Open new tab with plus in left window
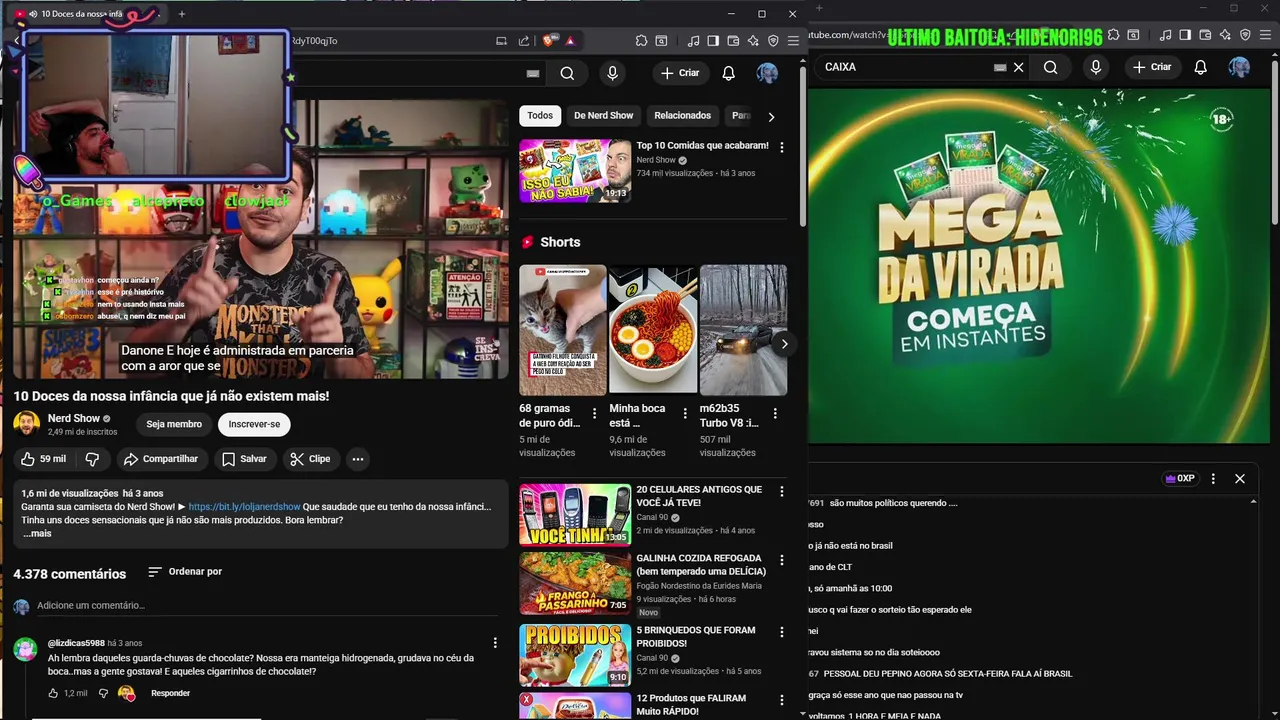Image resolution: width=1280 pixels, height=720 pixels. 181,14
